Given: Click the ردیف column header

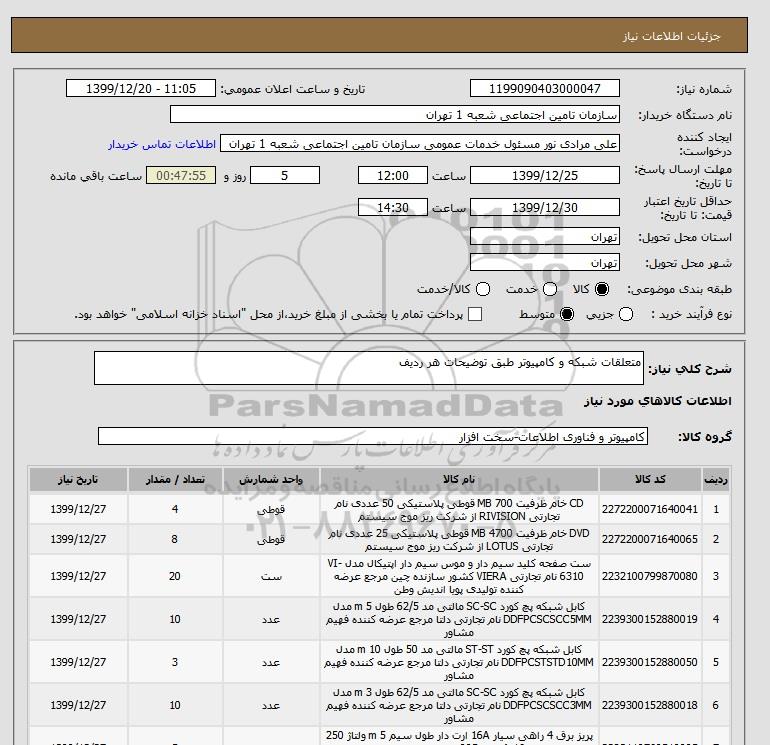Looking at the screenshot, I should [716, 479].
